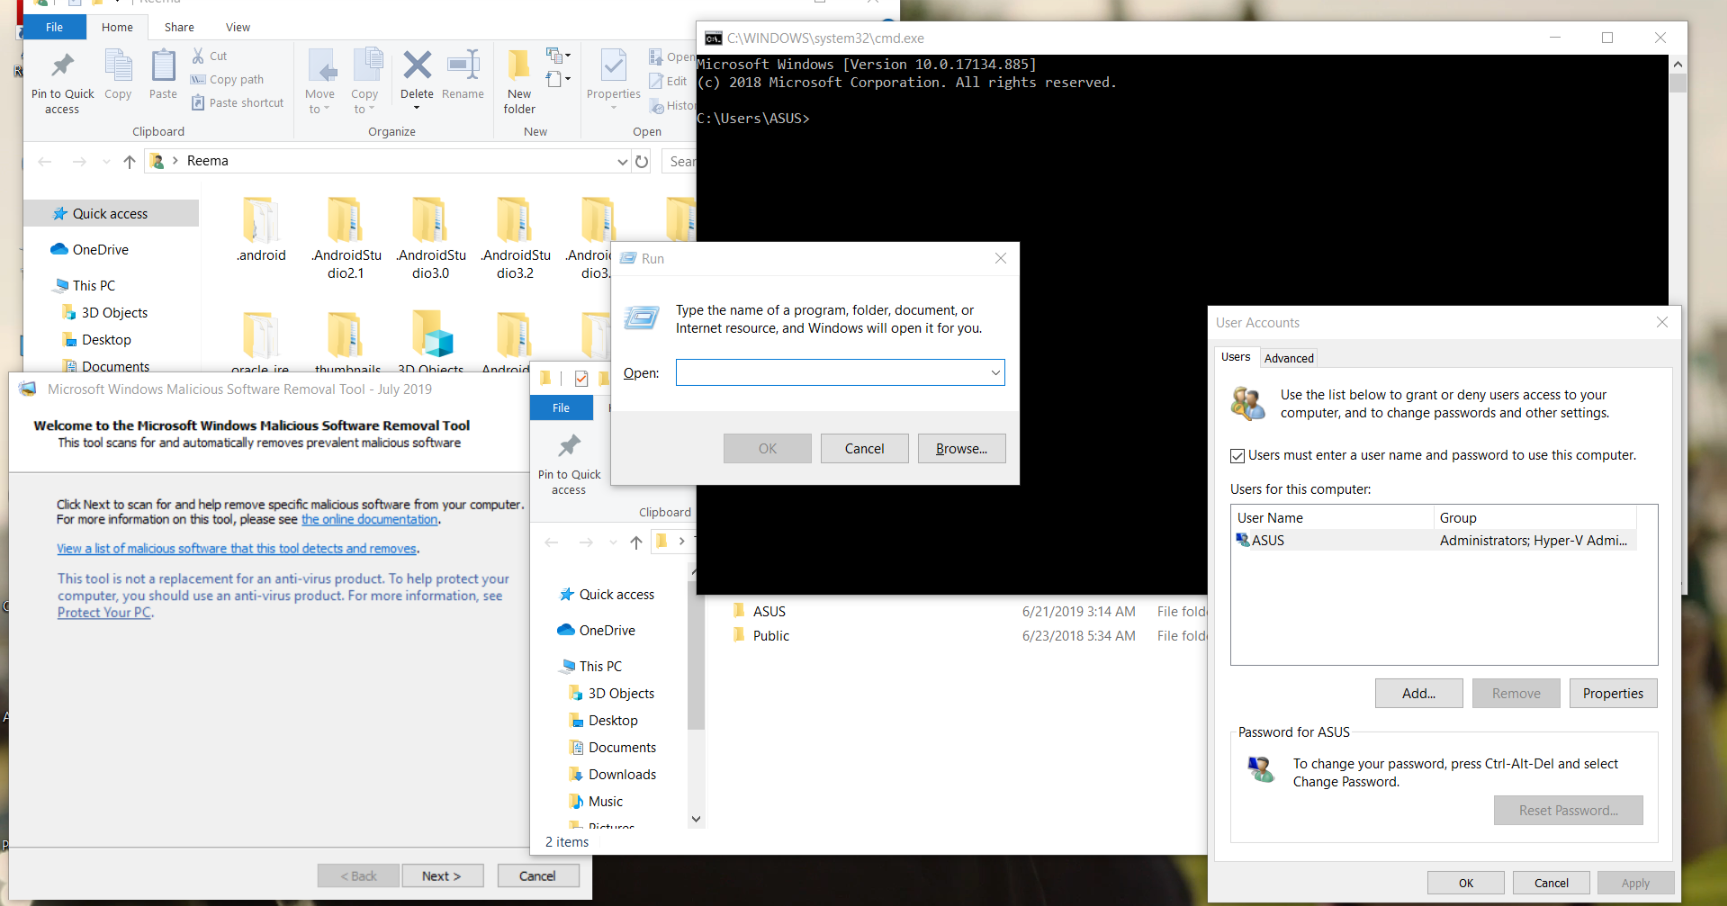Click Properties button in User Accounts

(1612, 693)
